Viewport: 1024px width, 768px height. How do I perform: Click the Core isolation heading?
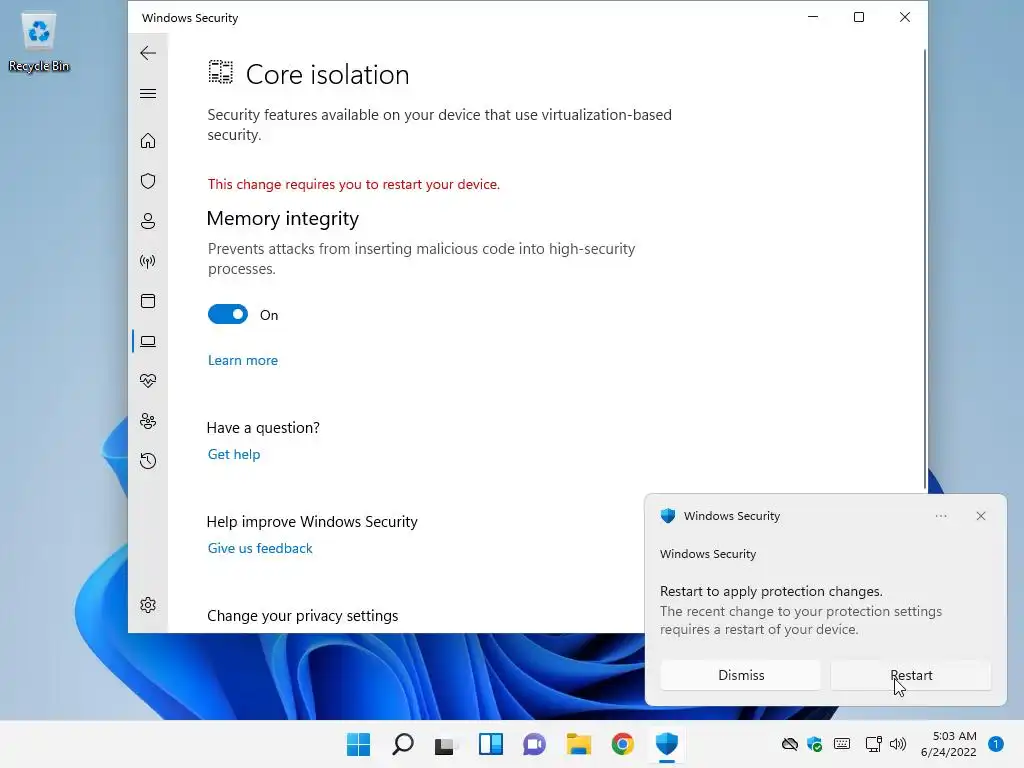pyautogui.click(x=327, y=74)
